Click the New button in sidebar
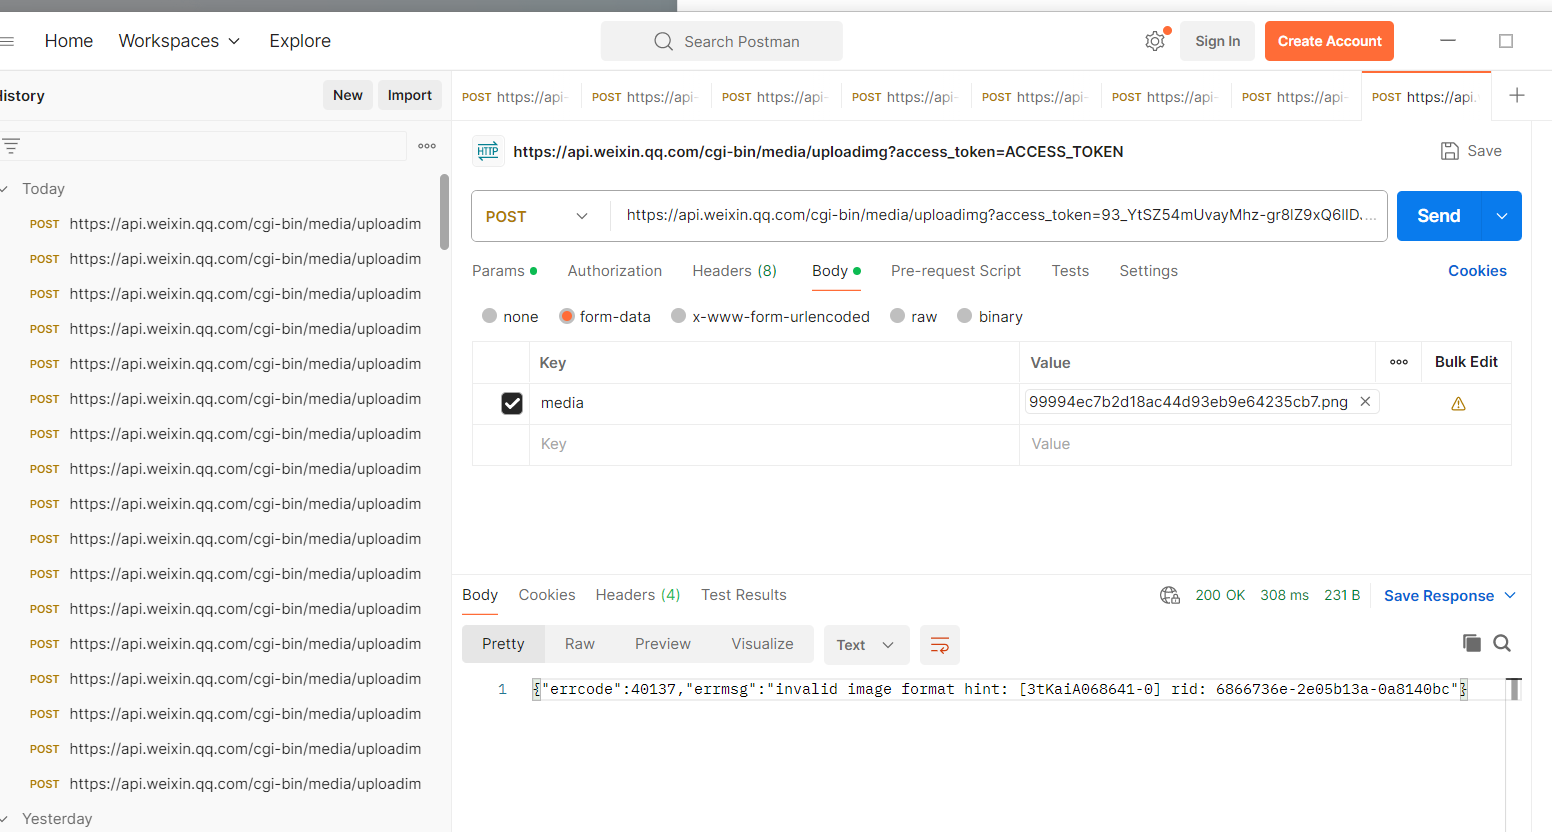The width and height of the screenshot is (1552, 832). click(x=348, y=95)
